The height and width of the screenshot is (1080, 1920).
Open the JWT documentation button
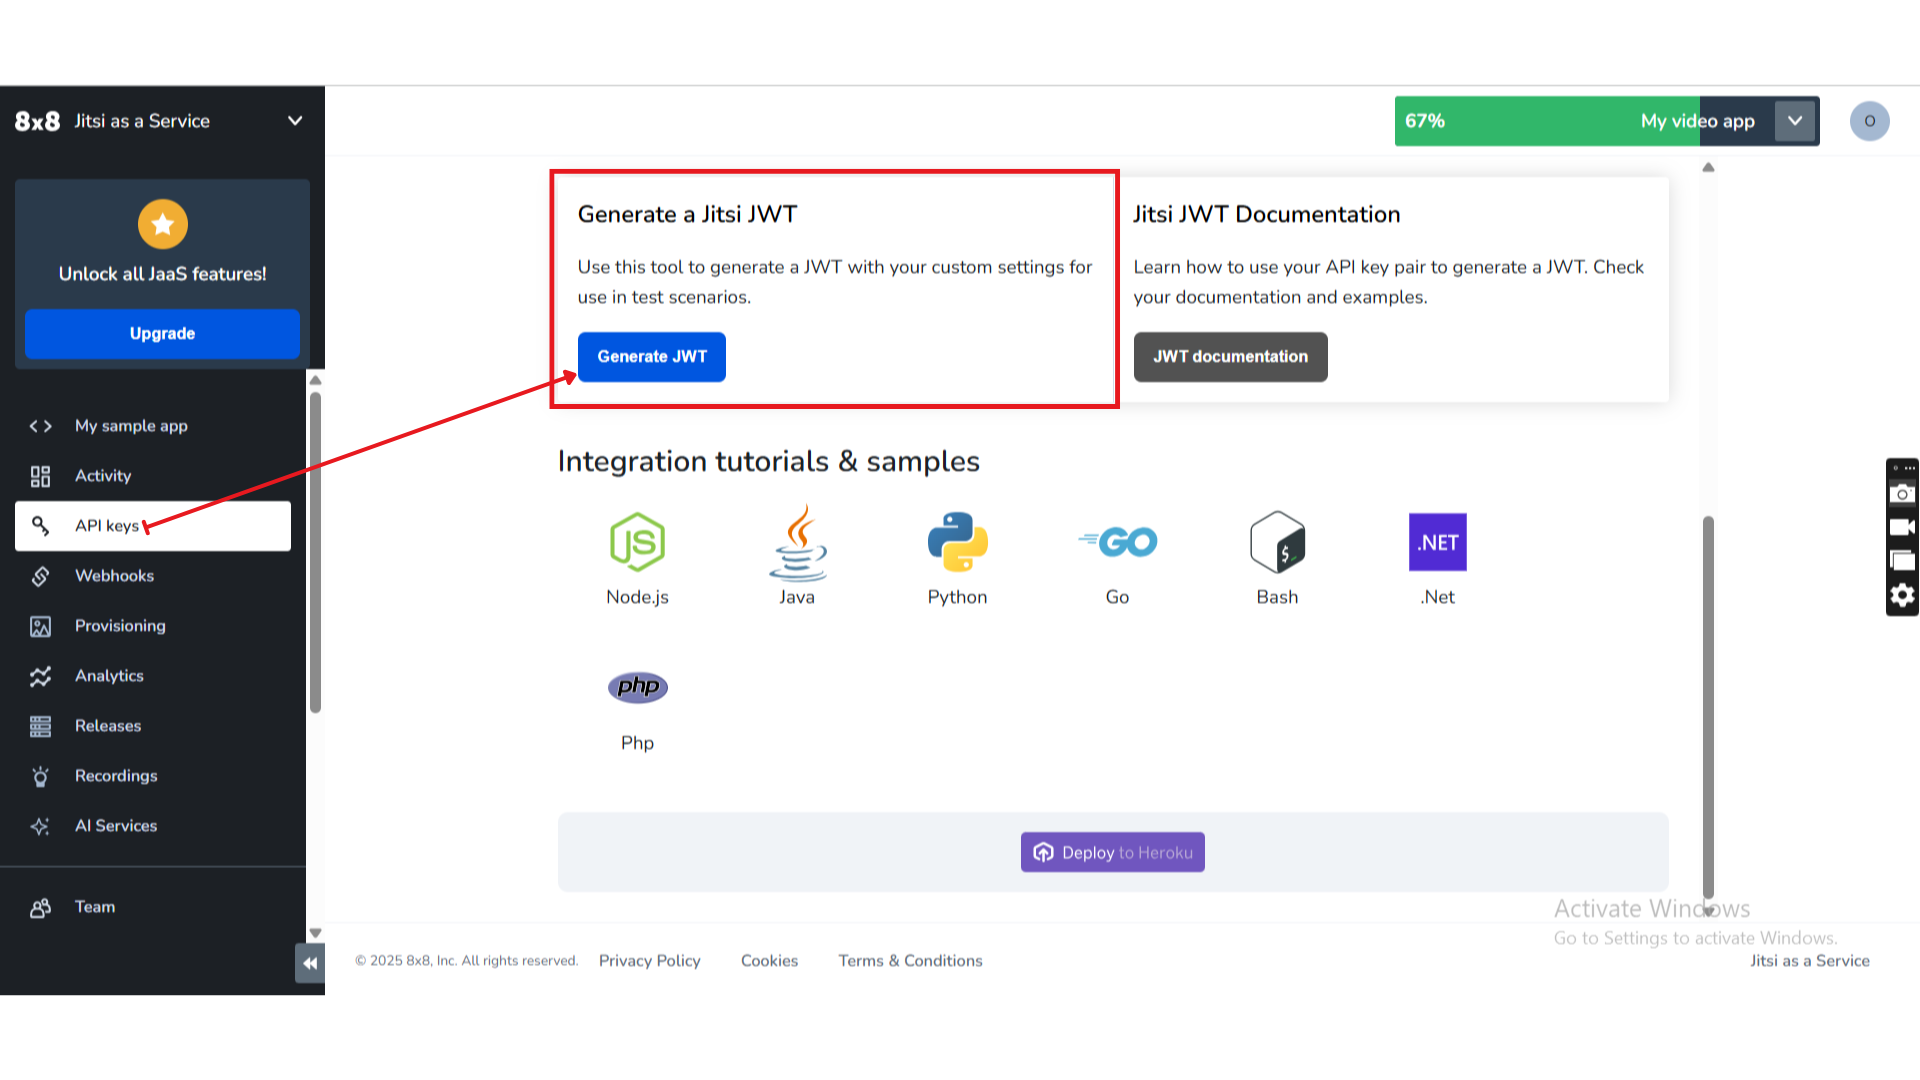tap(1230, 357)
